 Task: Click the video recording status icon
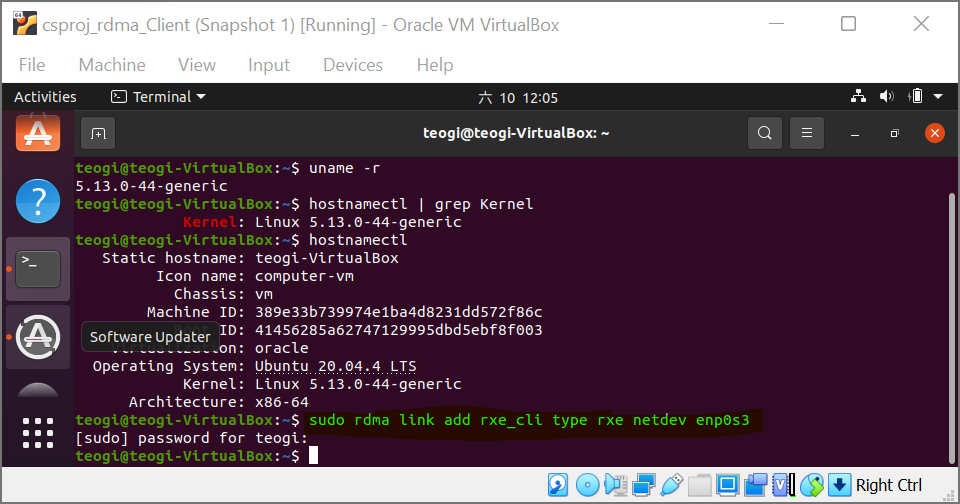coord(756,485)
